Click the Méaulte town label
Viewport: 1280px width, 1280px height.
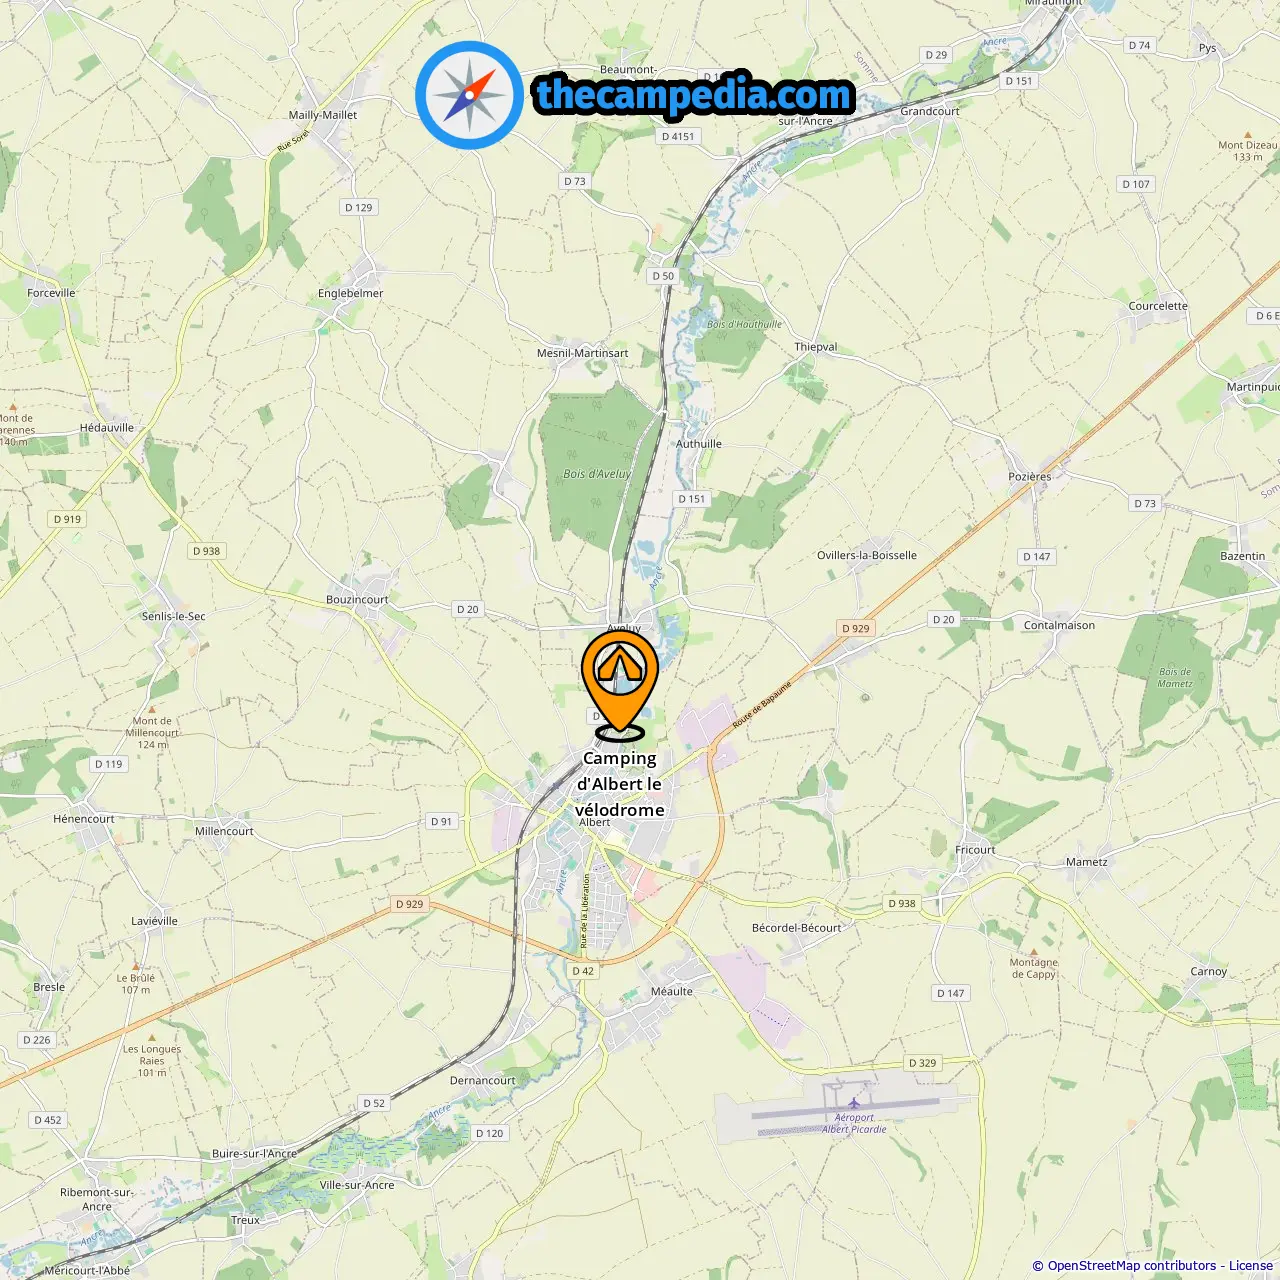[672, 992]
